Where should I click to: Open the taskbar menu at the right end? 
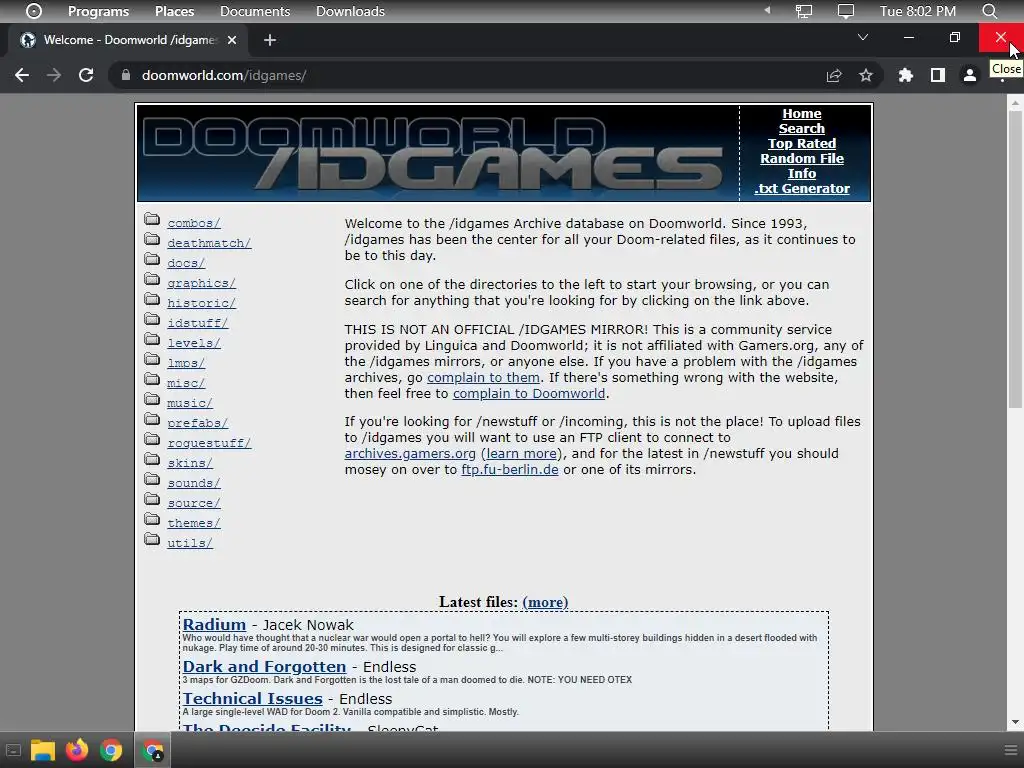pos(1010,750)
